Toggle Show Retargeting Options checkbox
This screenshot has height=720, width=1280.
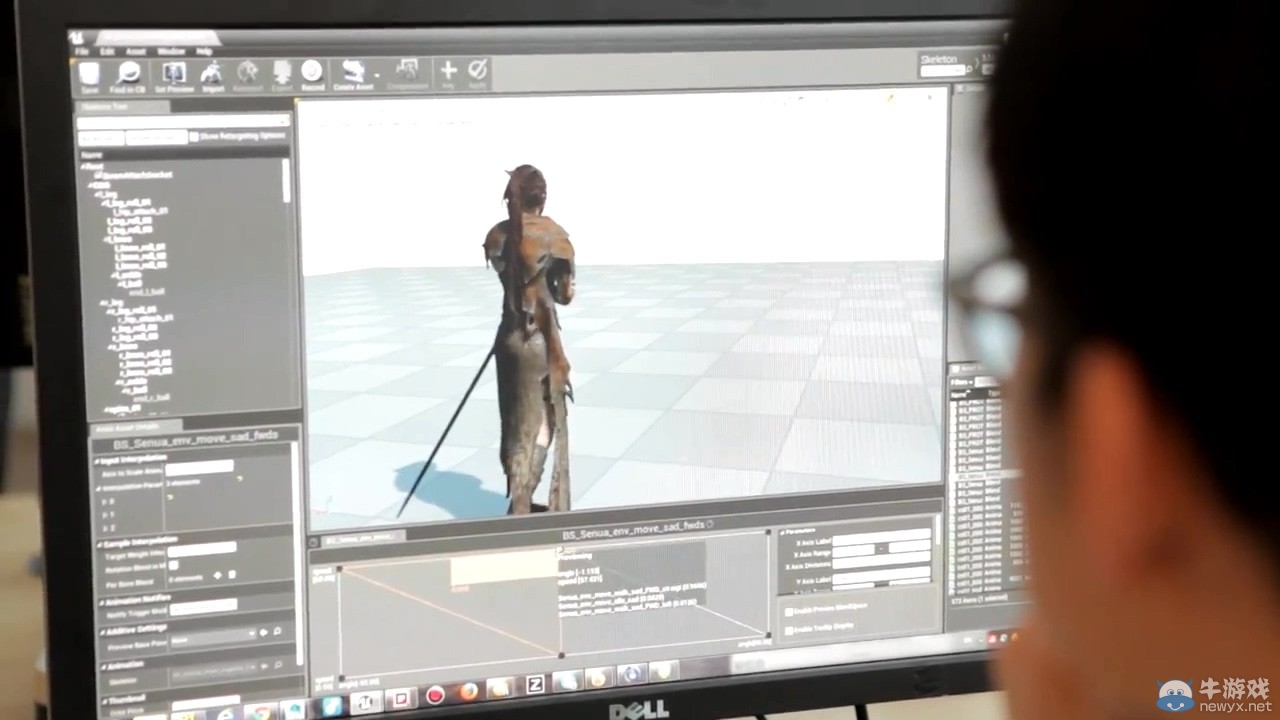(195, 136)
